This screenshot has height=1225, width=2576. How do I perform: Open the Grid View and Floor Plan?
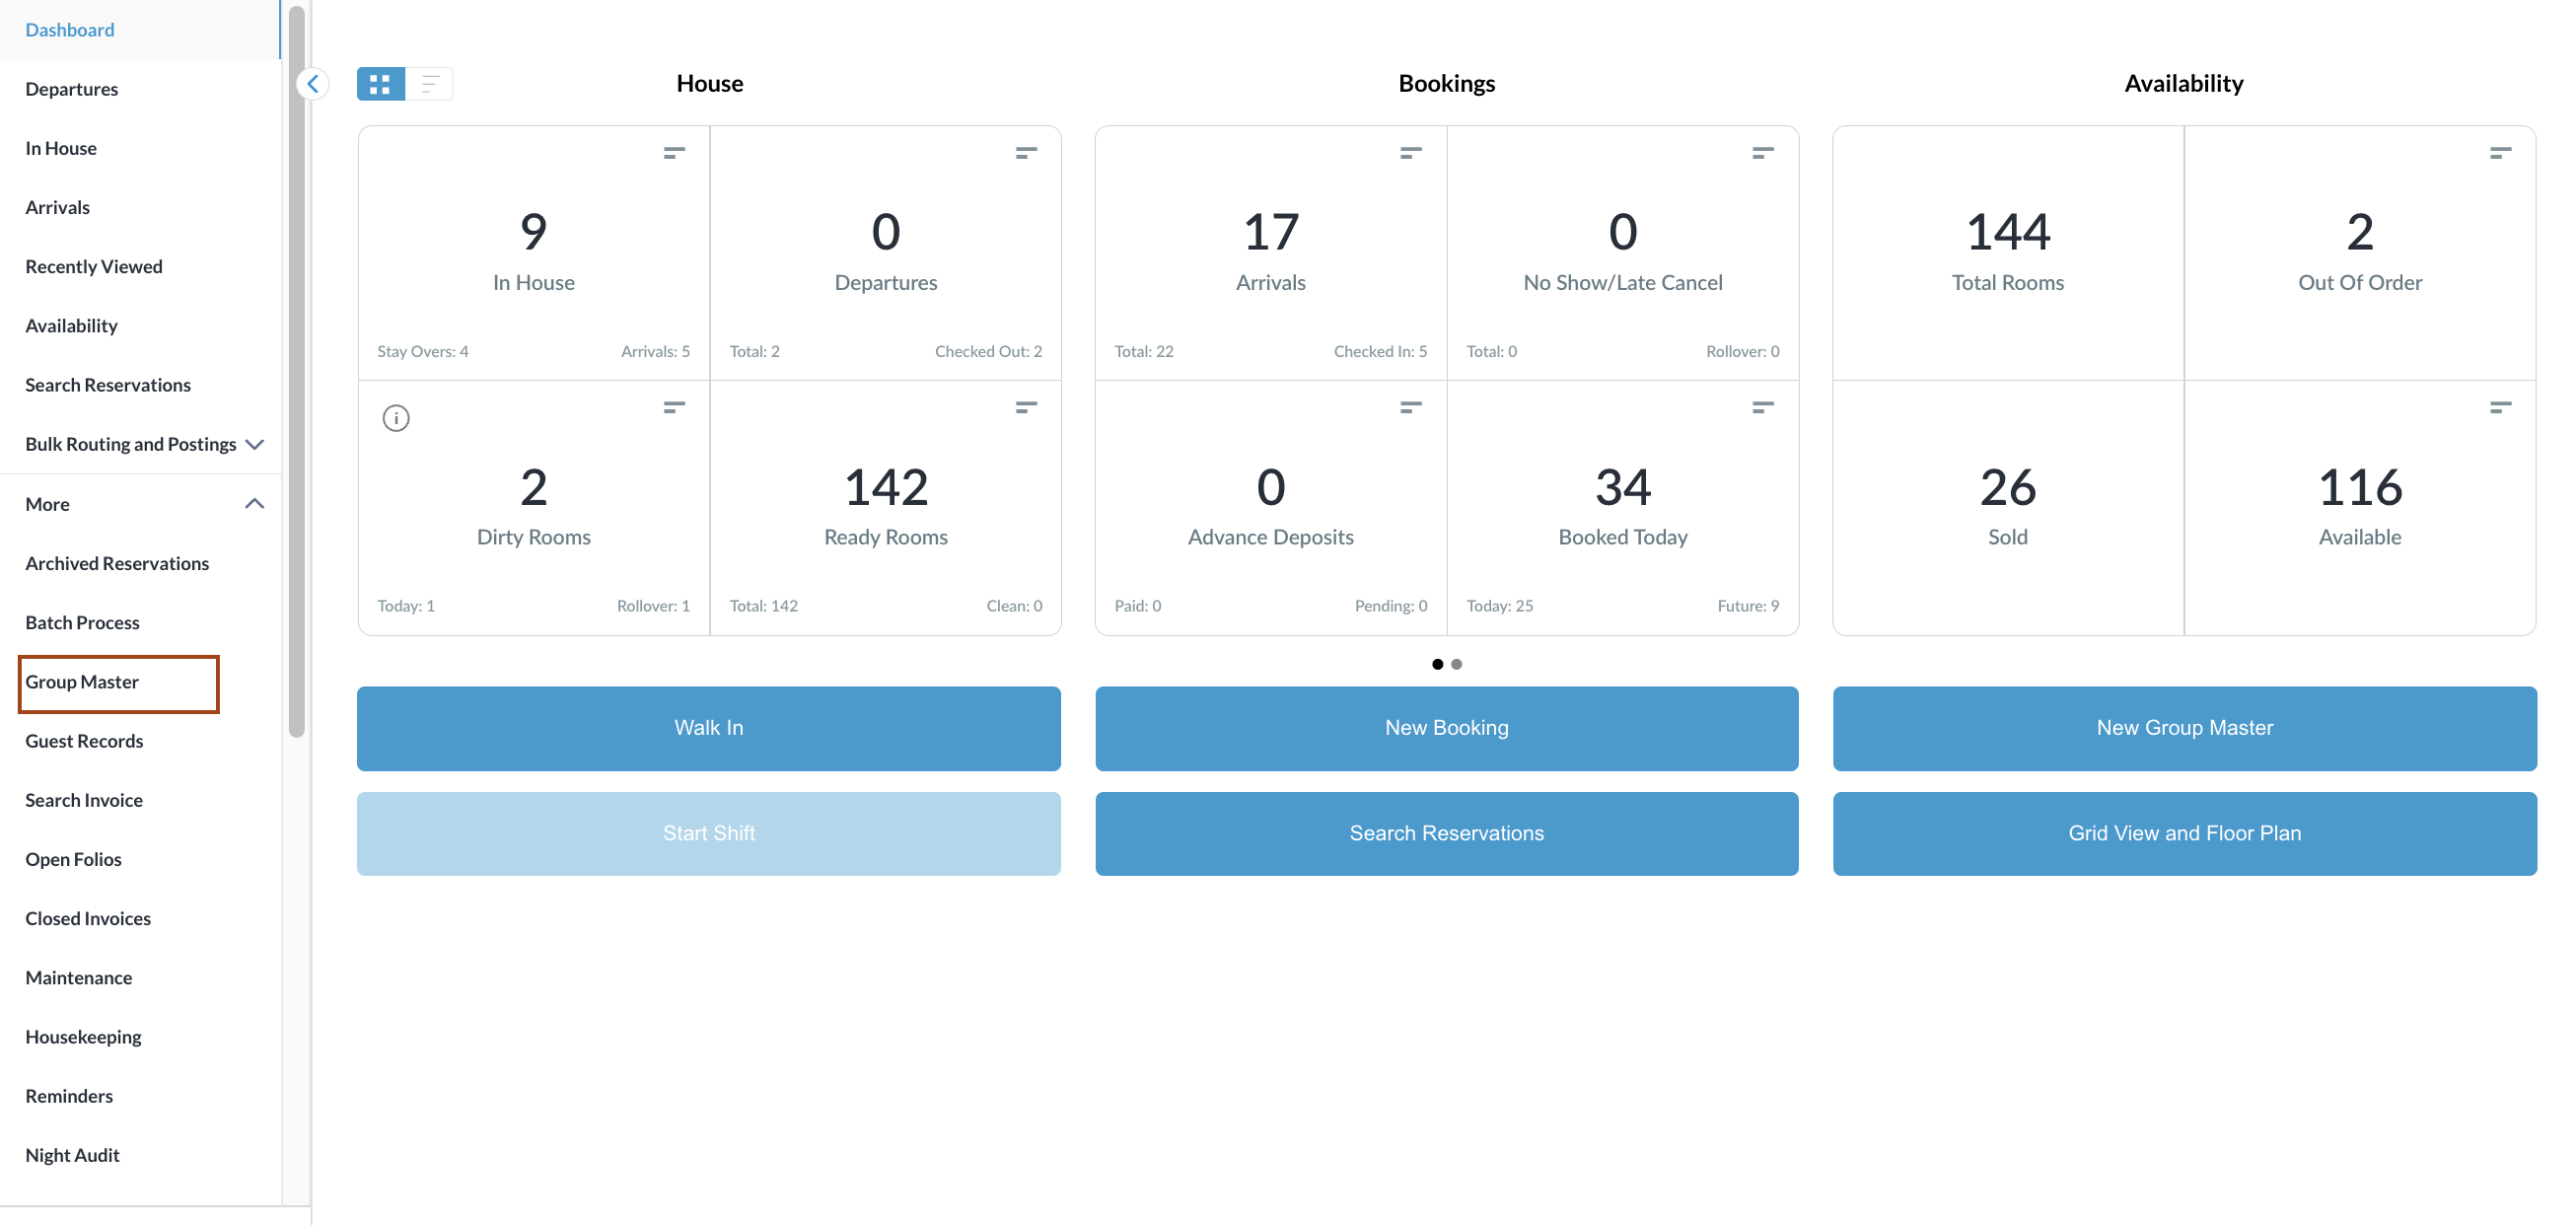2184,833
